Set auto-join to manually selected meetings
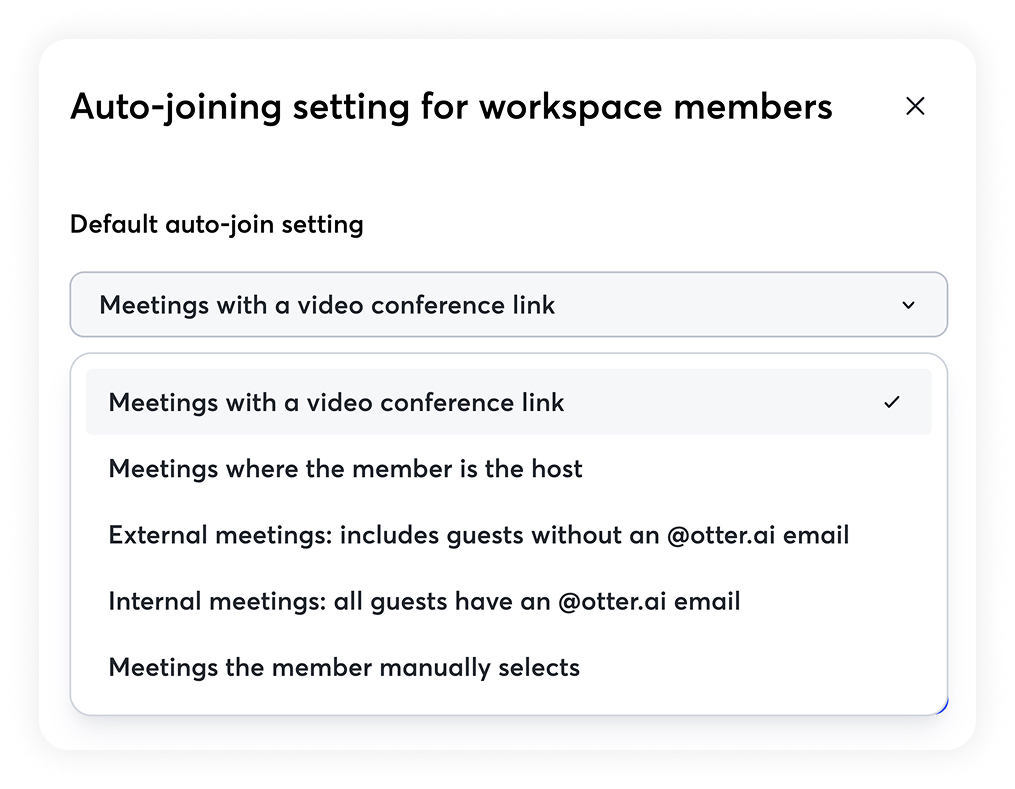 coord(344,667)
